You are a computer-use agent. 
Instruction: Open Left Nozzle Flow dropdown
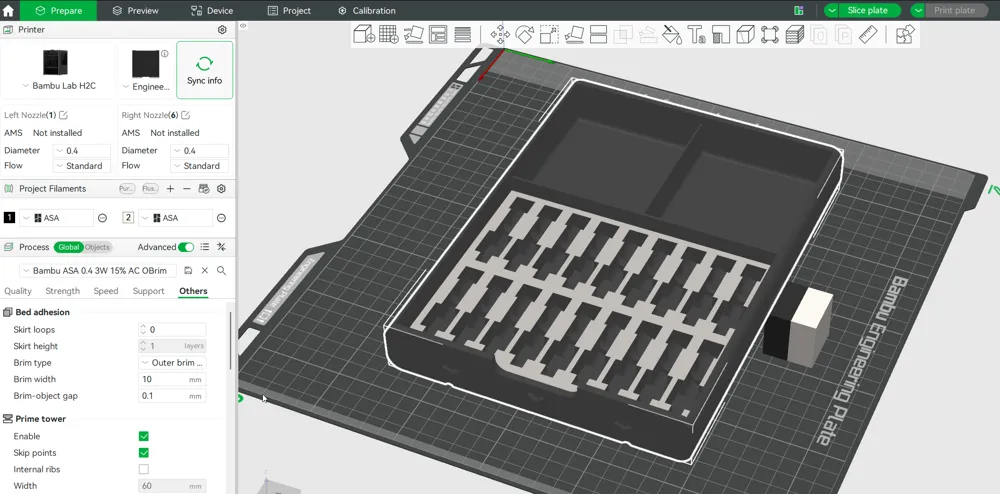pos(82,166)
